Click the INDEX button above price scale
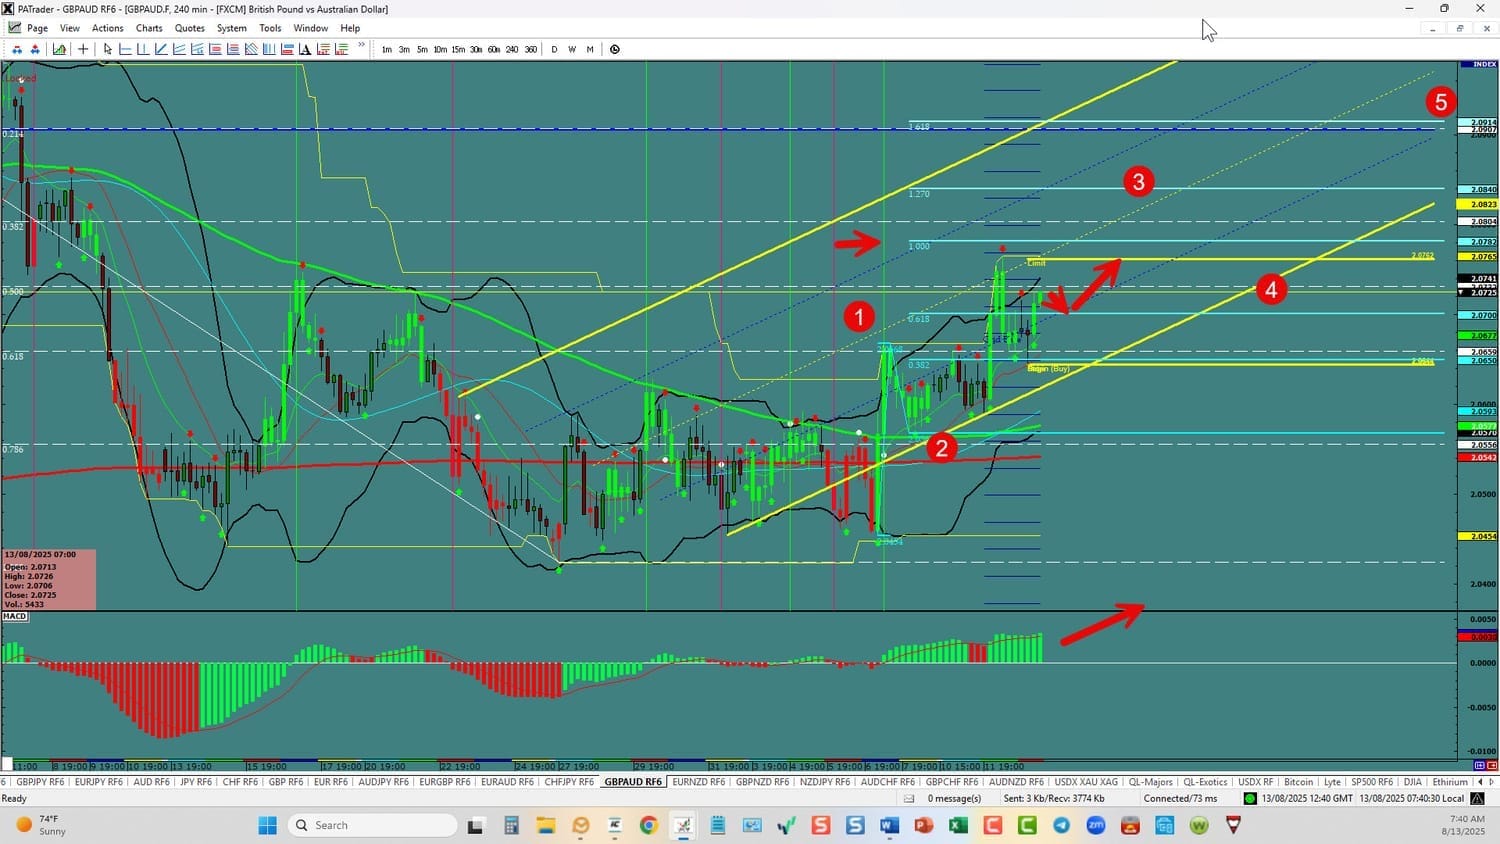This screenshot has height=844, width=1500. 1478,64
